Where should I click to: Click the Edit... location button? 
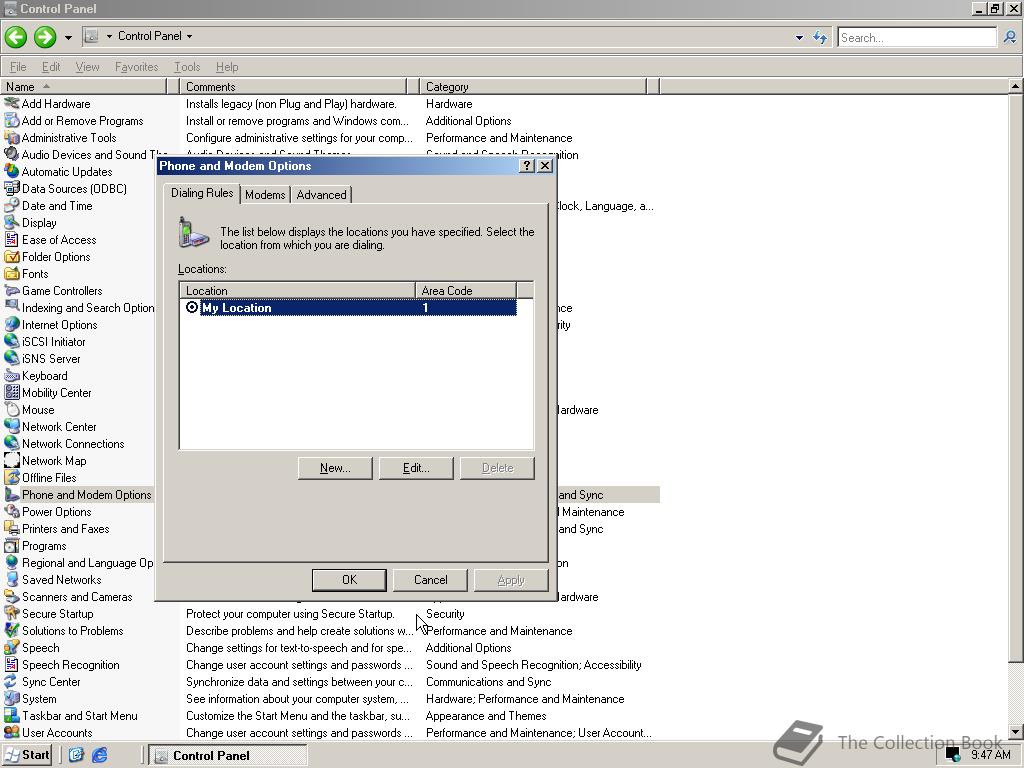416,468
